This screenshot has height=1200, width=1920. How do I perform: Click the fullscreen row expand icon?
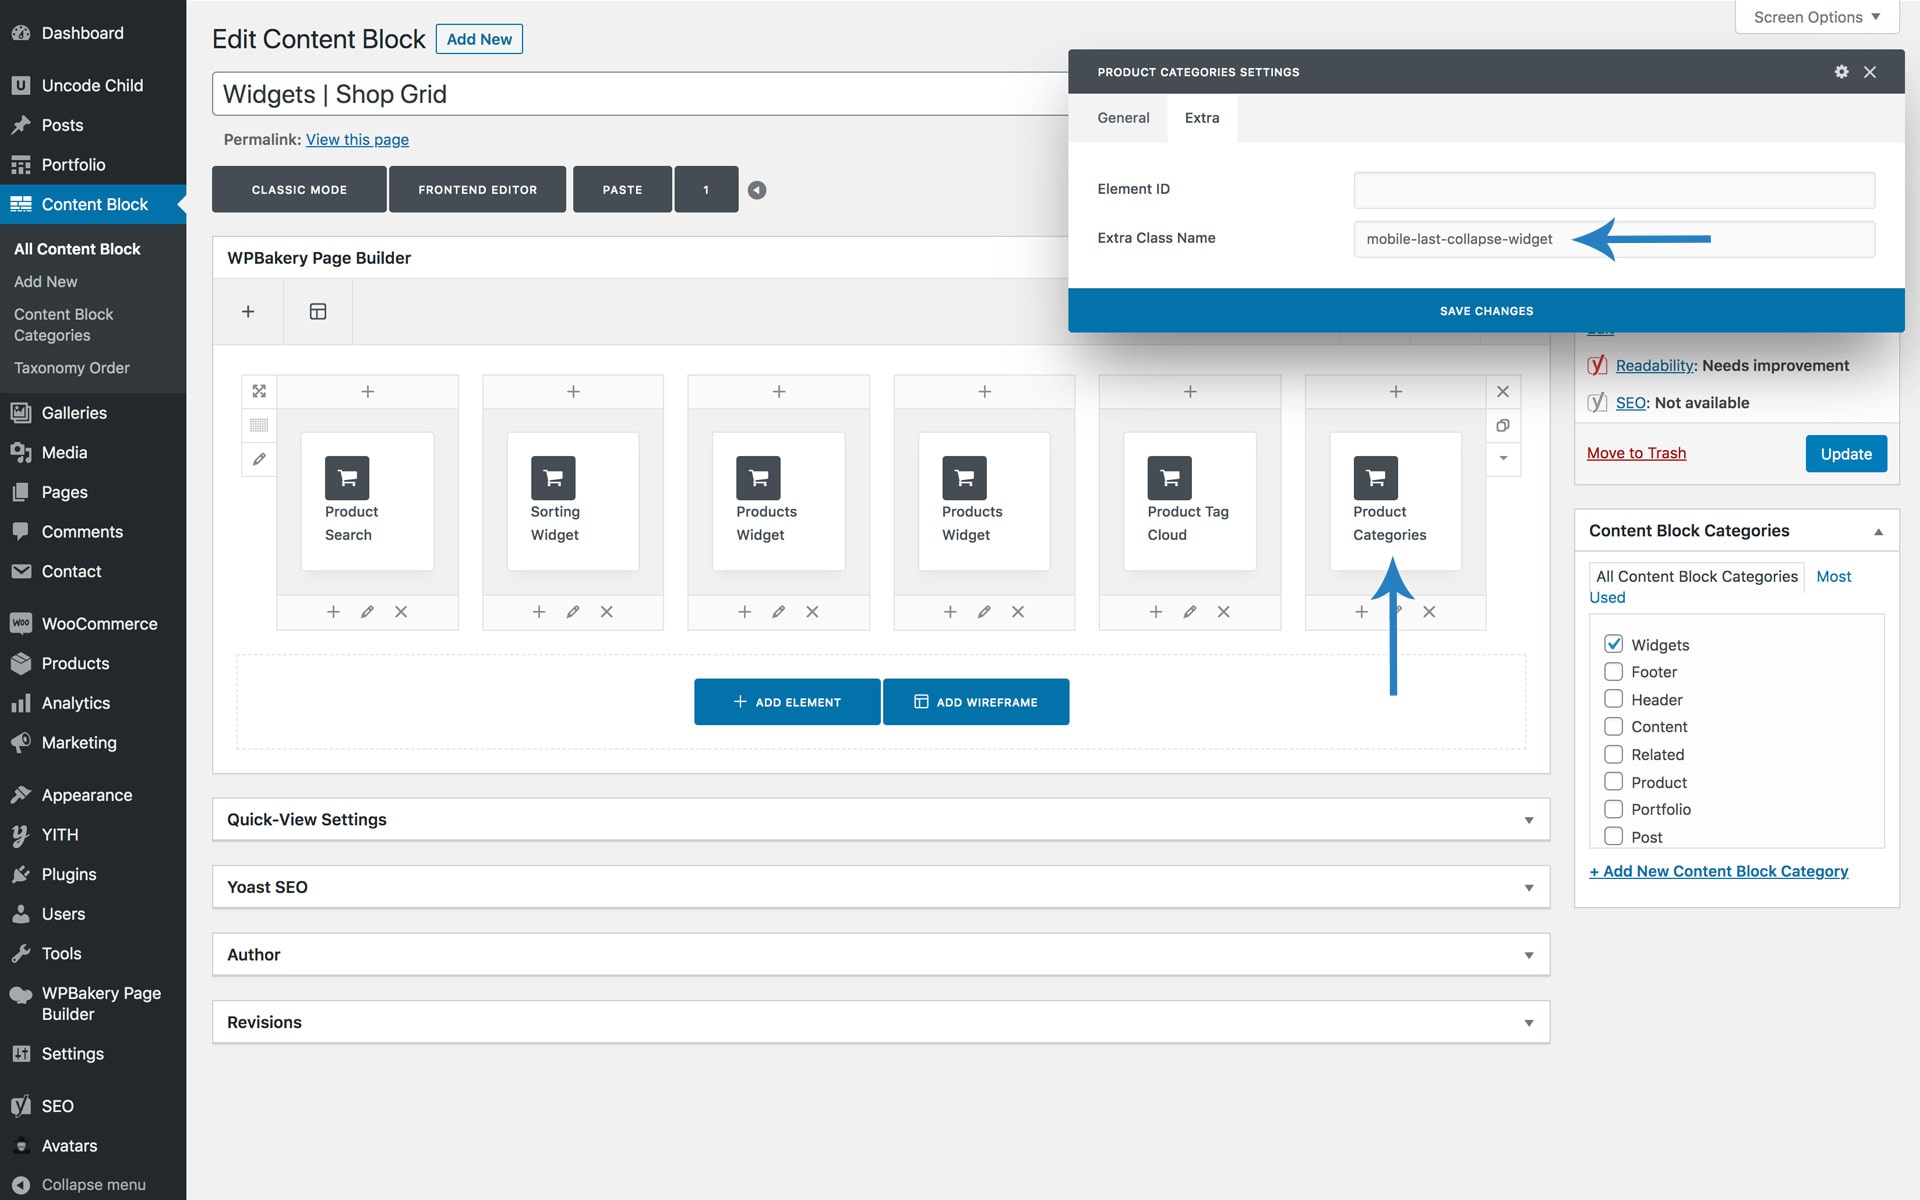pos(259,391)
